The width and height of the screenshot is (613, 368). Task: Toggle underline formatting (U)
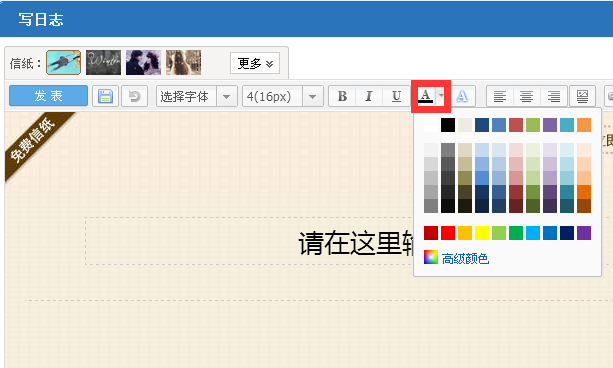[396, 96]
